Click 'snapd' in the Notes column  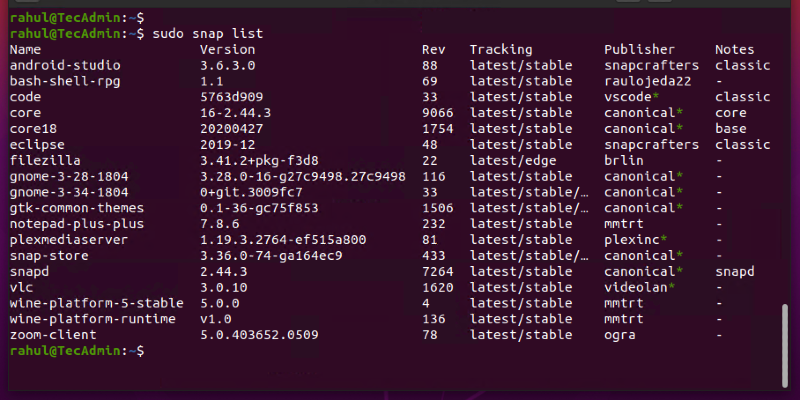(735, 272)
